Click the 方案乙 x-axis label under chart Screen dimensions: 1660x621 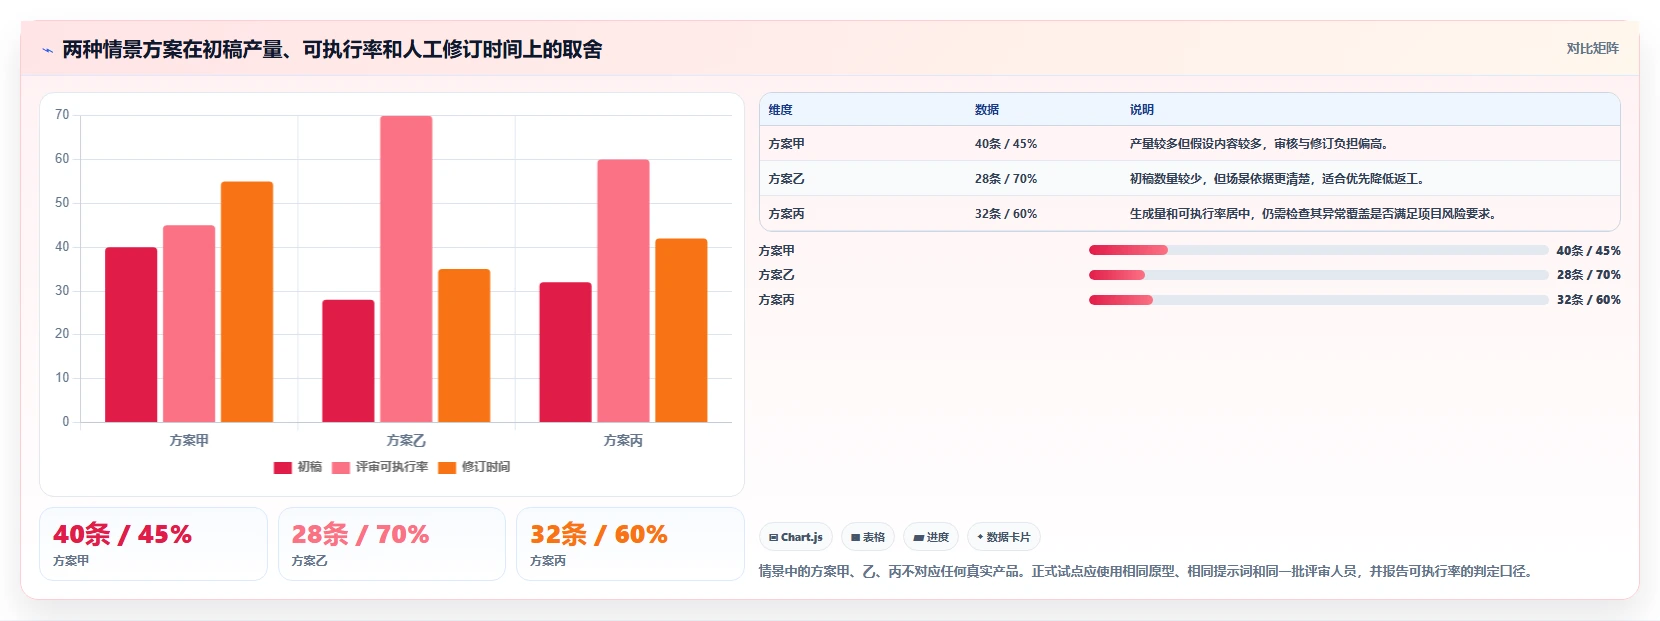pyautogui.click(x=406, y=440)
